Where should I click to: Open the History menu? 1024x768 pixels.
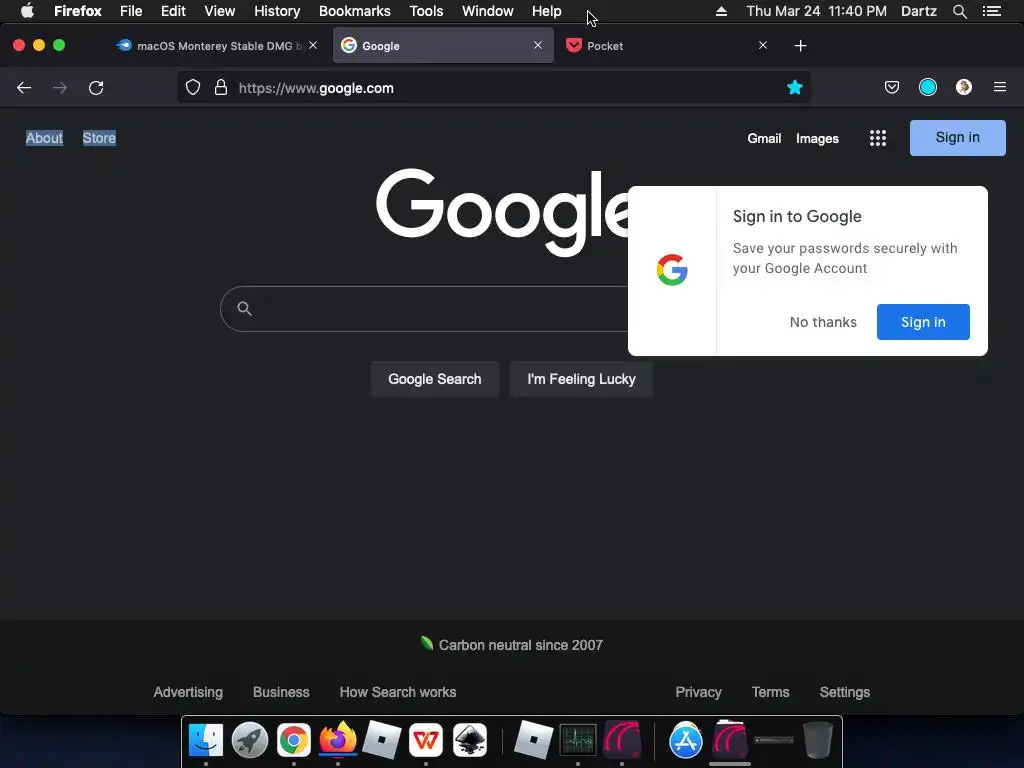coord(277,11)
